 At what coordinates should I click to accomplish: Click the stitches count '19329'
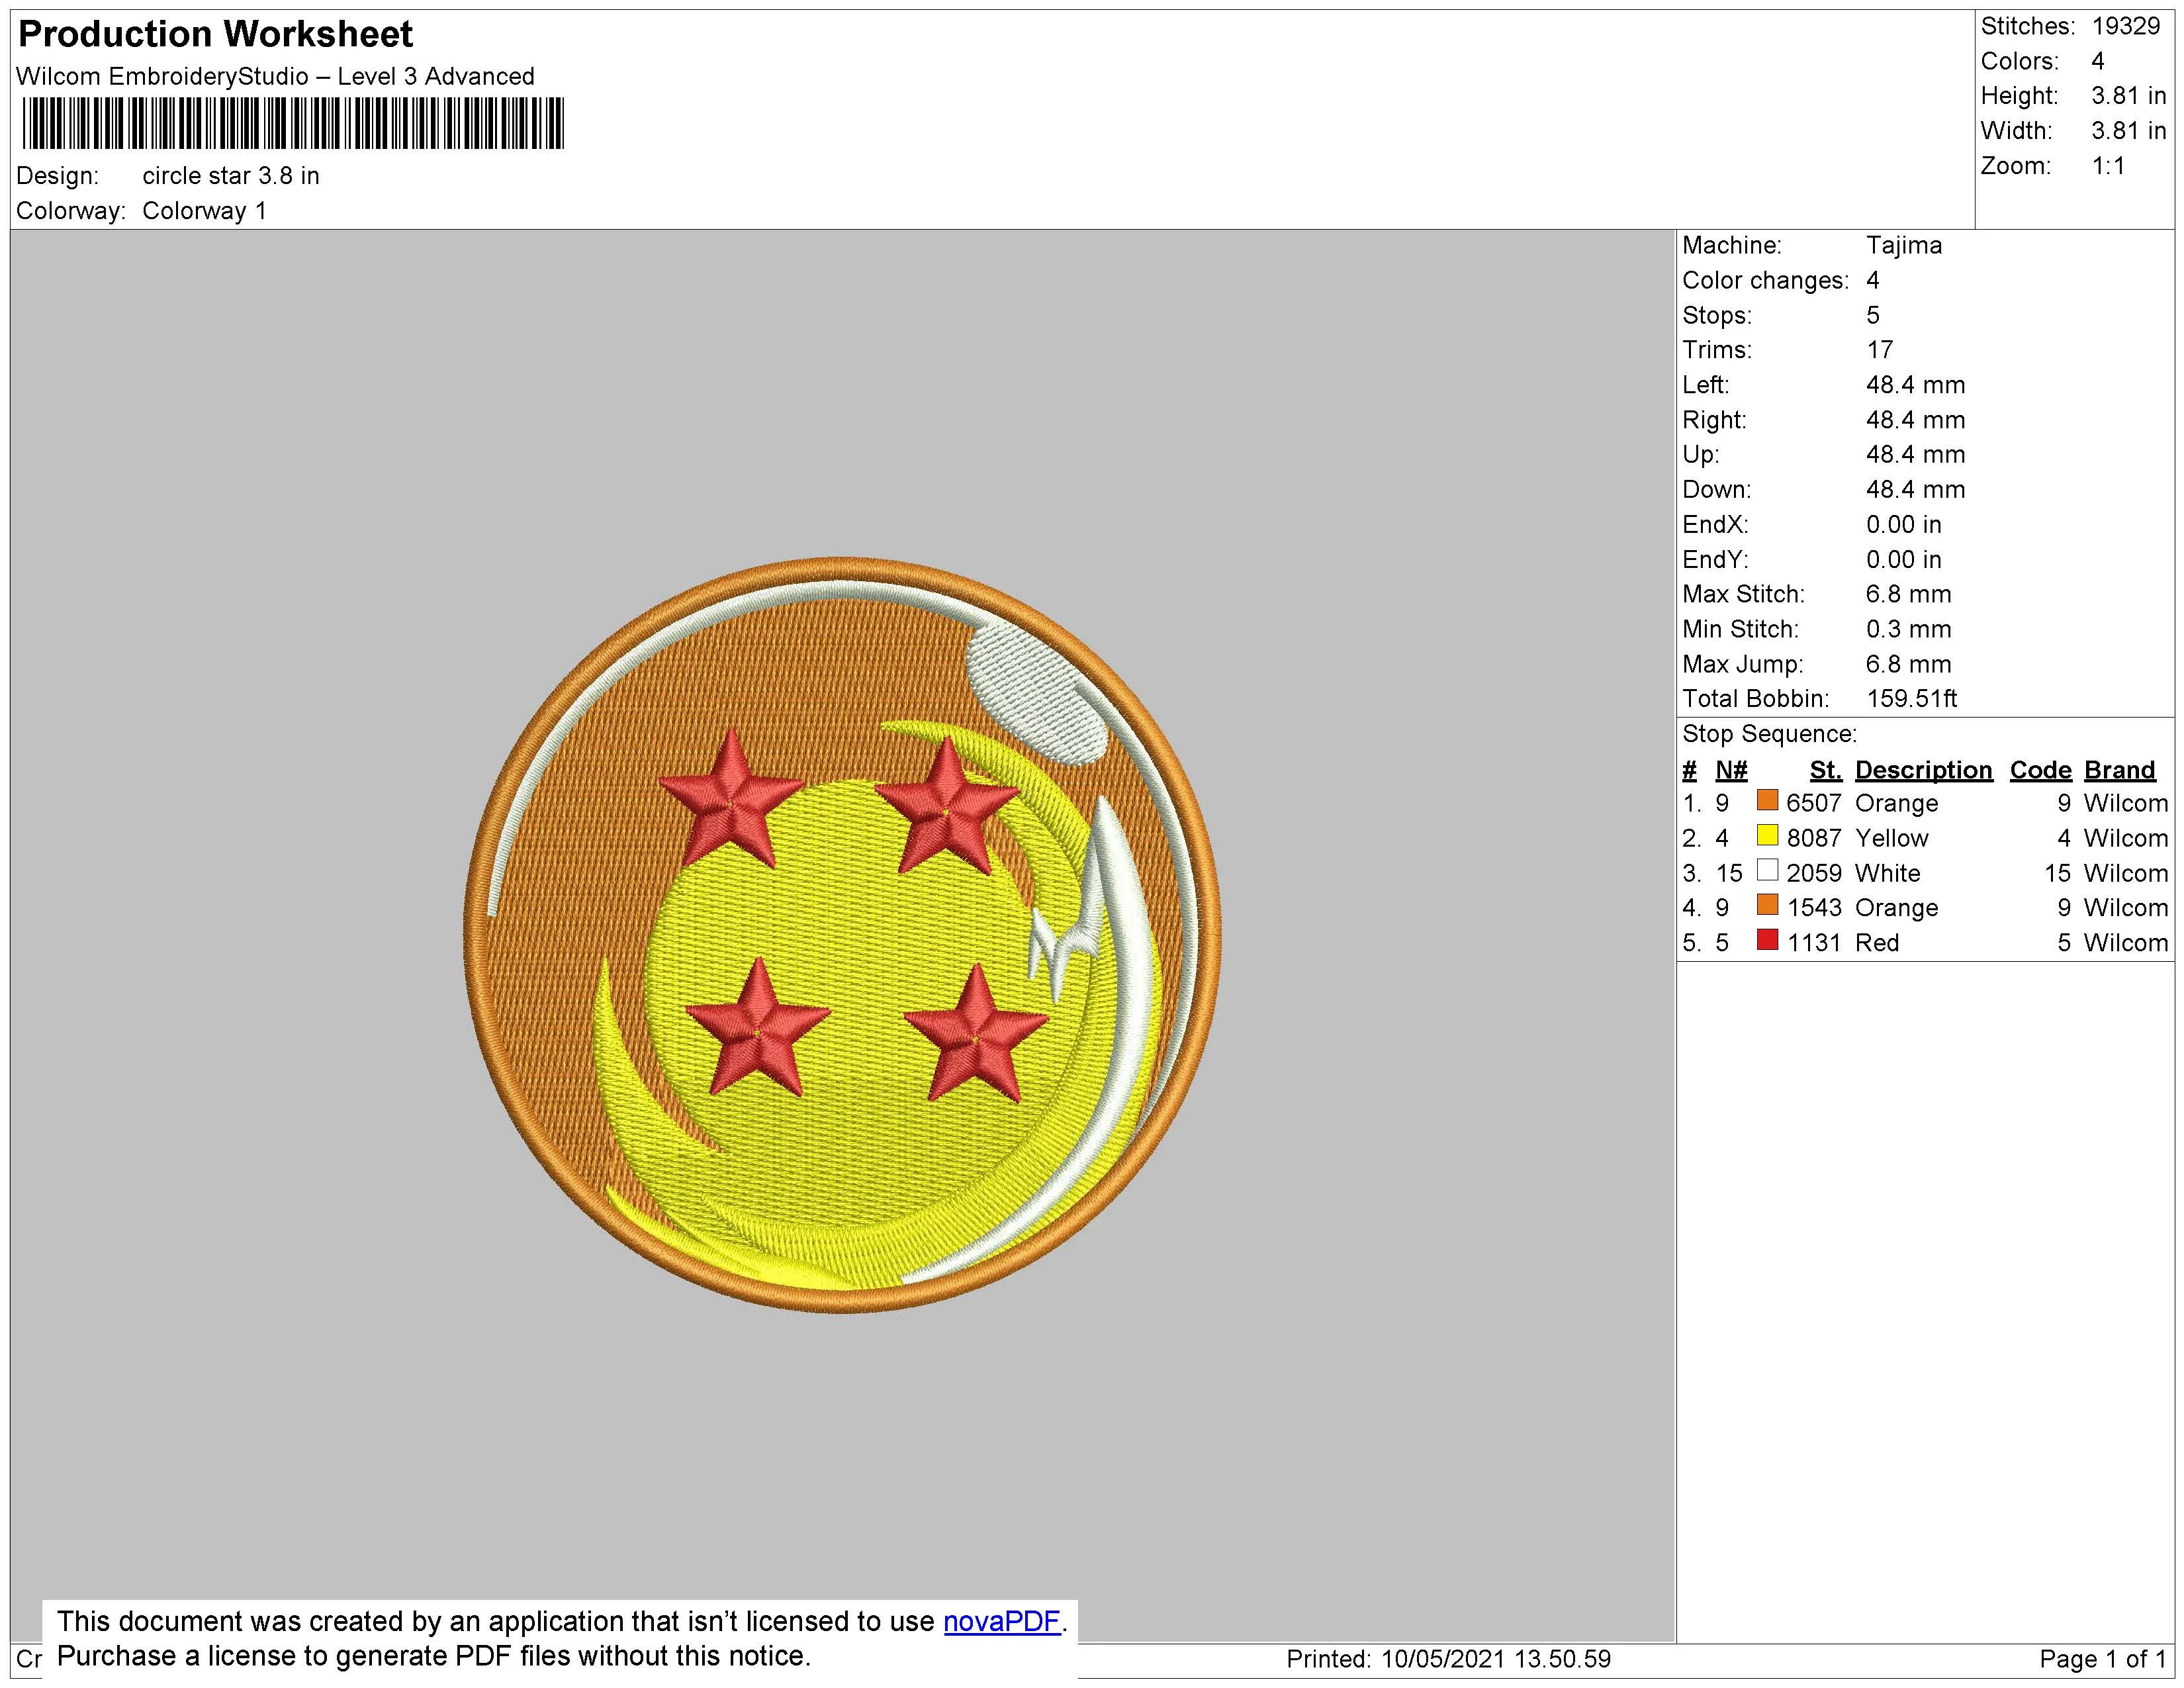tap(2126, 27)
